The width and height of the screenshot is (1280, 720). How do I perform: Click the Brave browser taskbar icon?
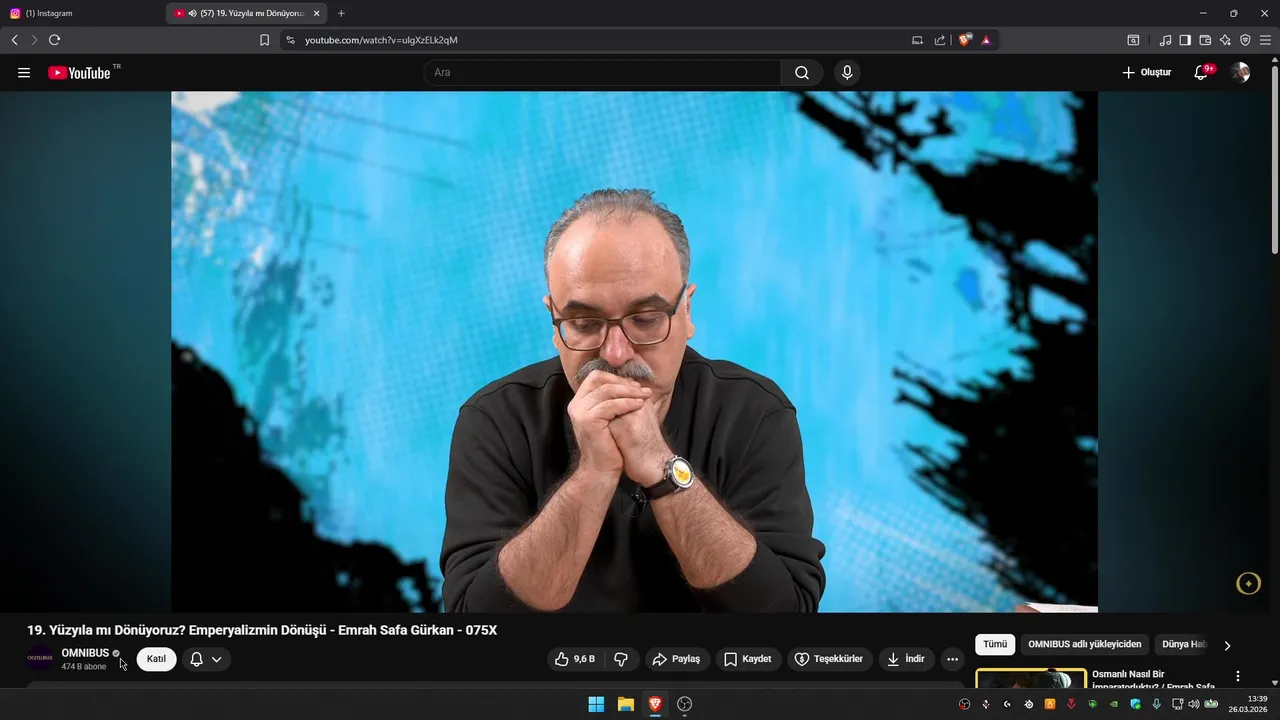pos(655,704)
